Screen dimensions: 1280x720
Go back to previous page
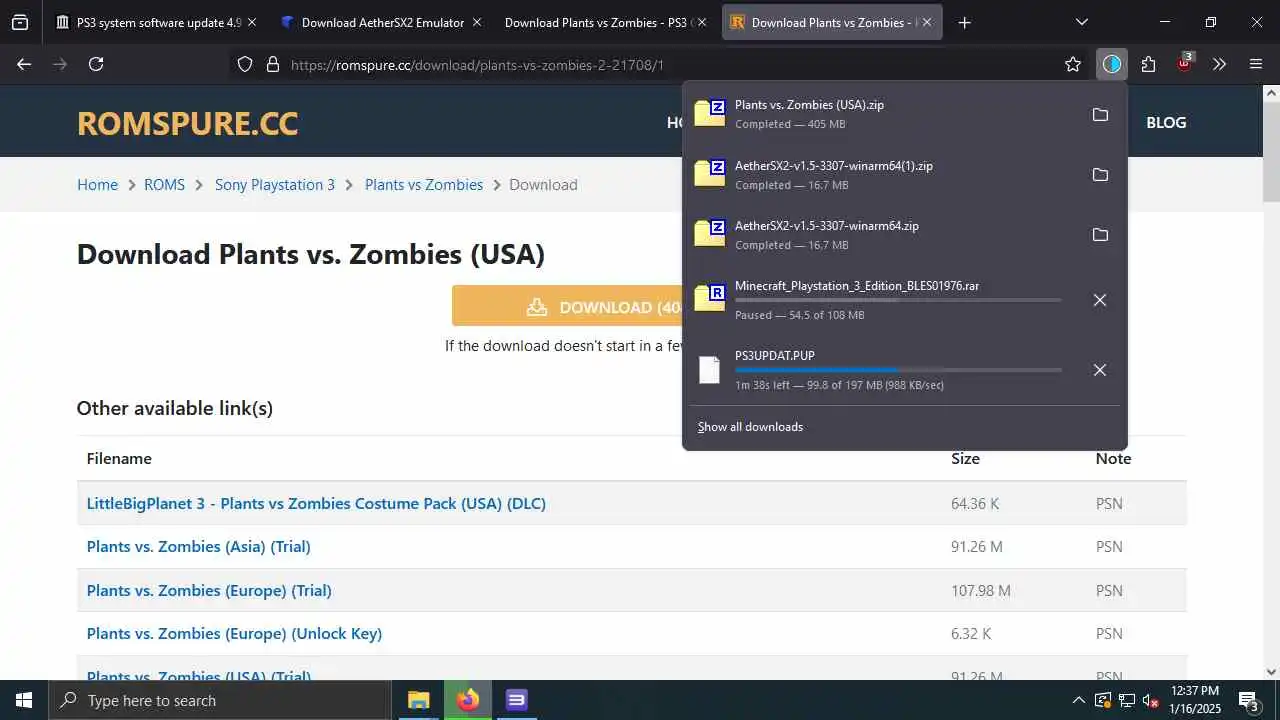[x=24, y=64]
